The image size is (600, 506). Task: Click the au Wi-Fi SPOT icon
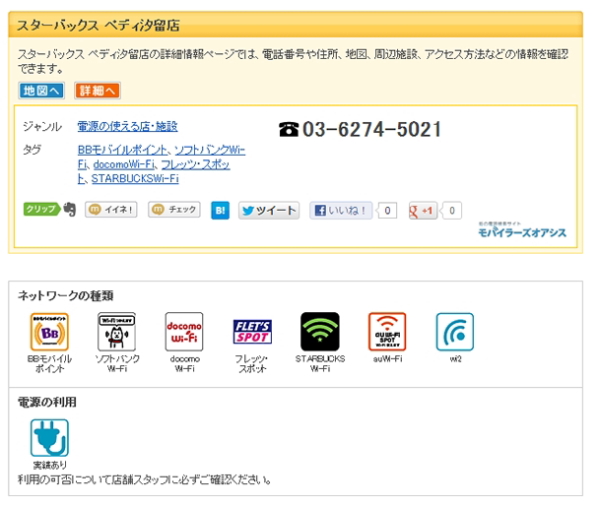387,332
